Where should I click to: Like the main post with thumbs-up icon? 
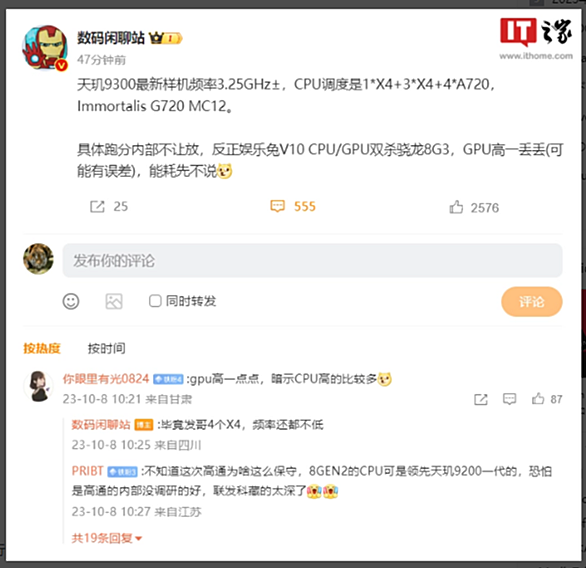(x=456, y=207)
